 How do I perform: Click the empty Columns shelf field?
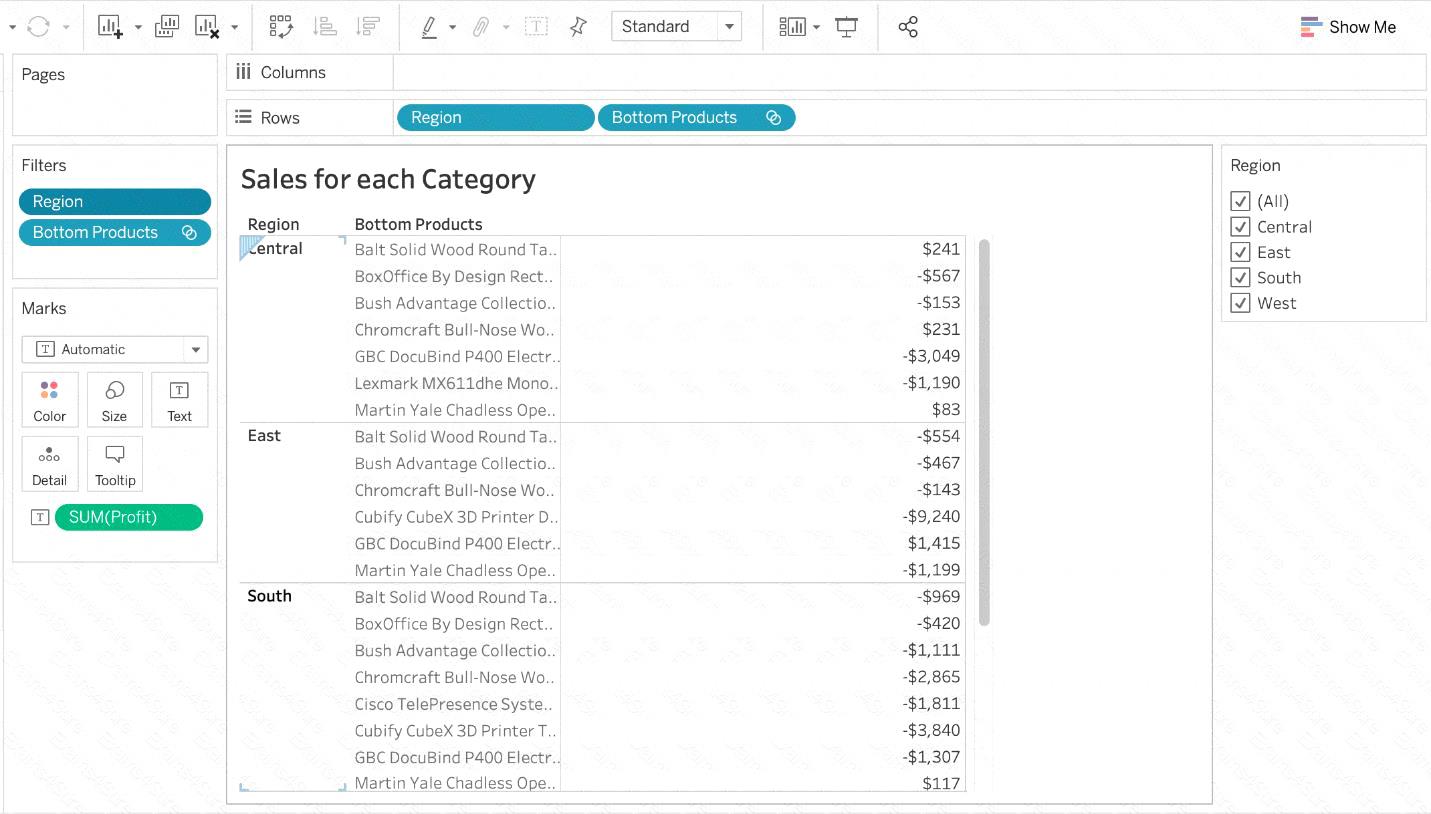[x=909, y=72]
